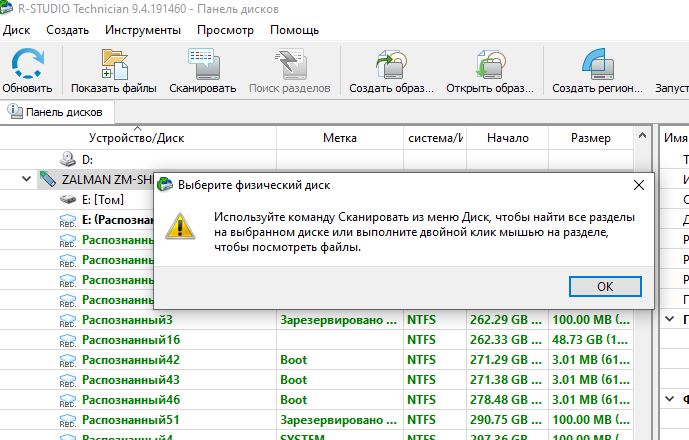Confirm dialog with OK button
This screenshot has width=689, height=440.
(x=605, y=287)
